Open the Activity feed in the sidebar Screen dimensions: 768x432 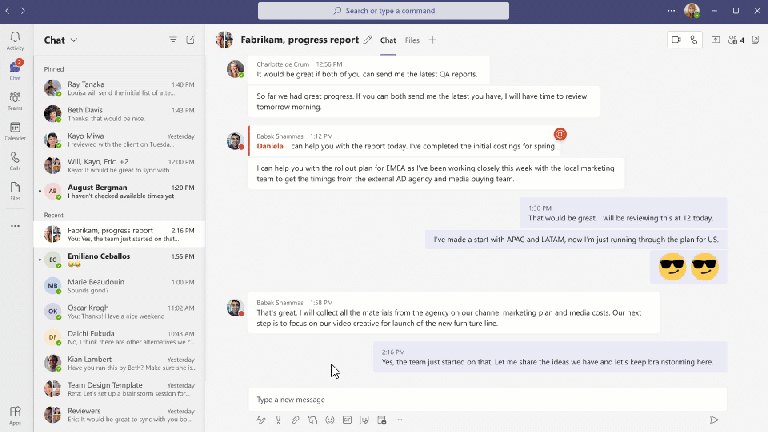click(x=15, y=40)
